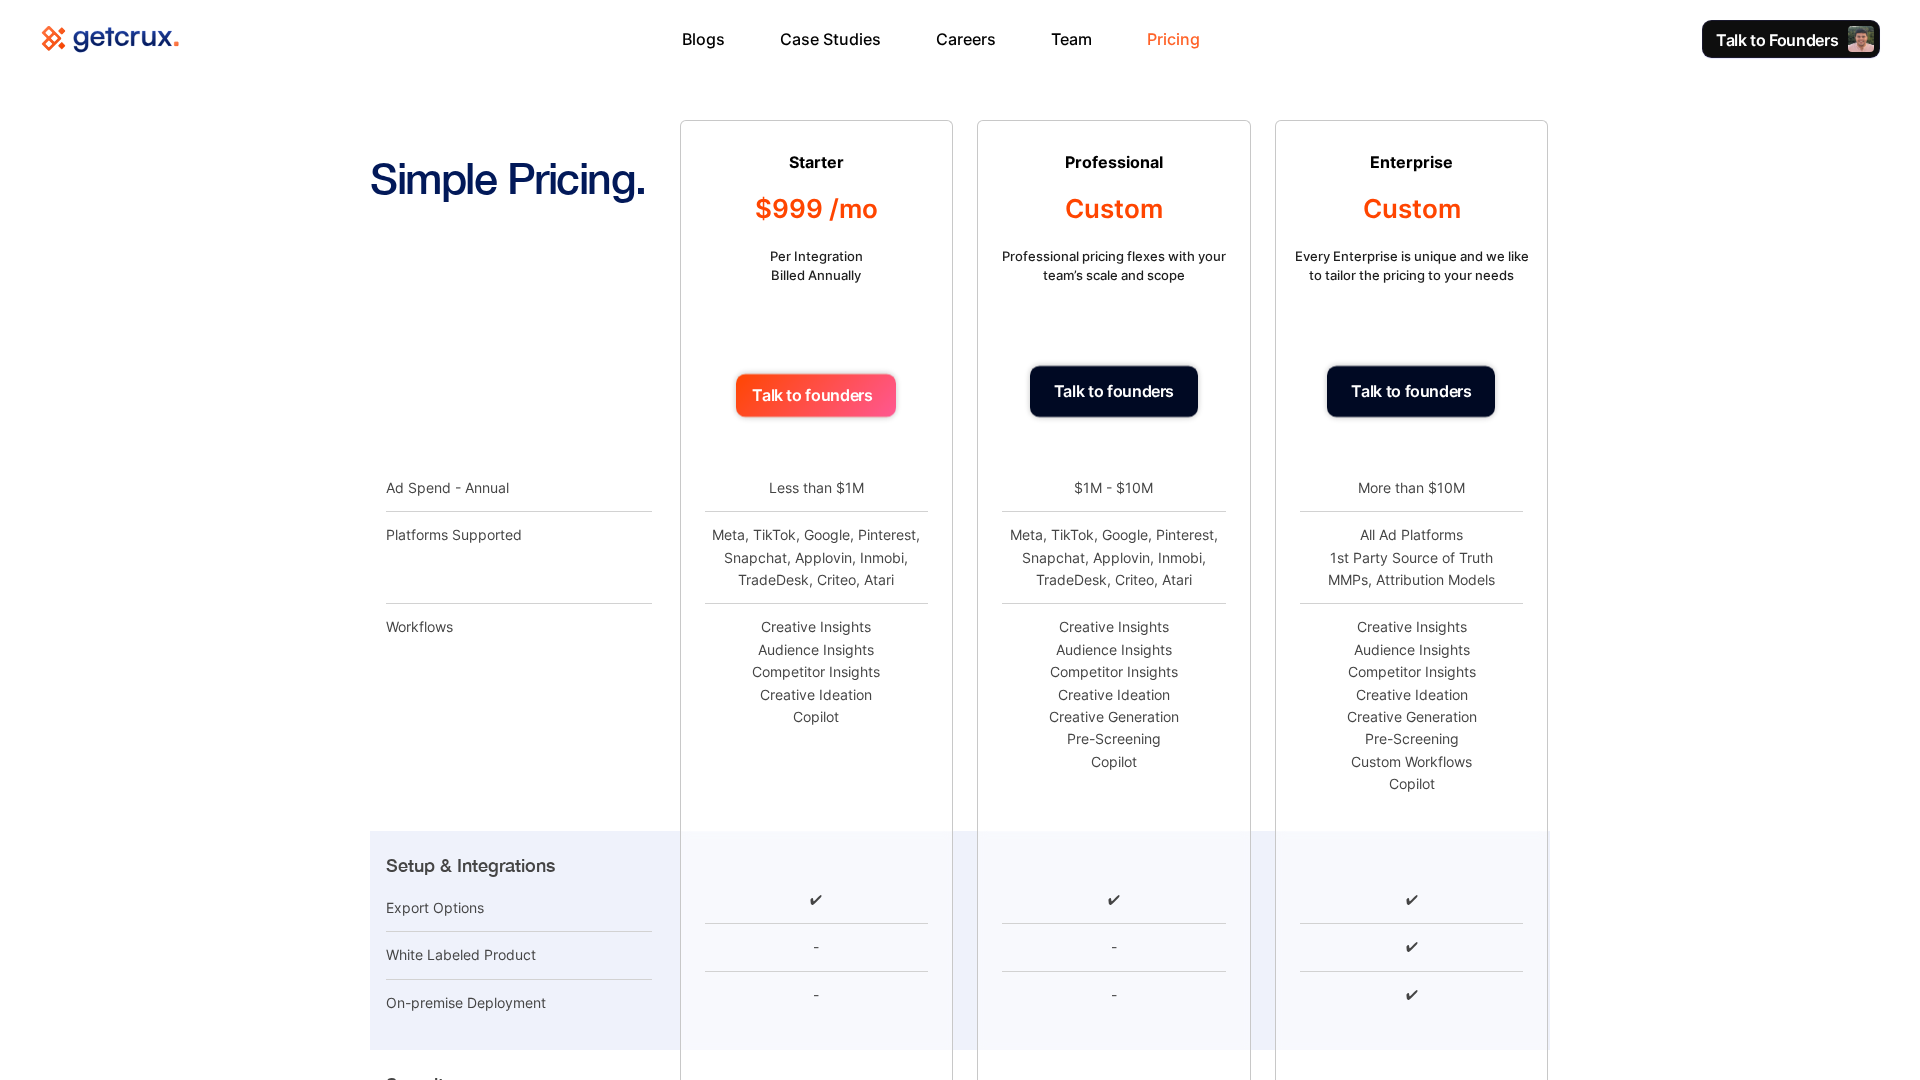
Task: Click Starter plan Talk to founders button
Action: 816,396
